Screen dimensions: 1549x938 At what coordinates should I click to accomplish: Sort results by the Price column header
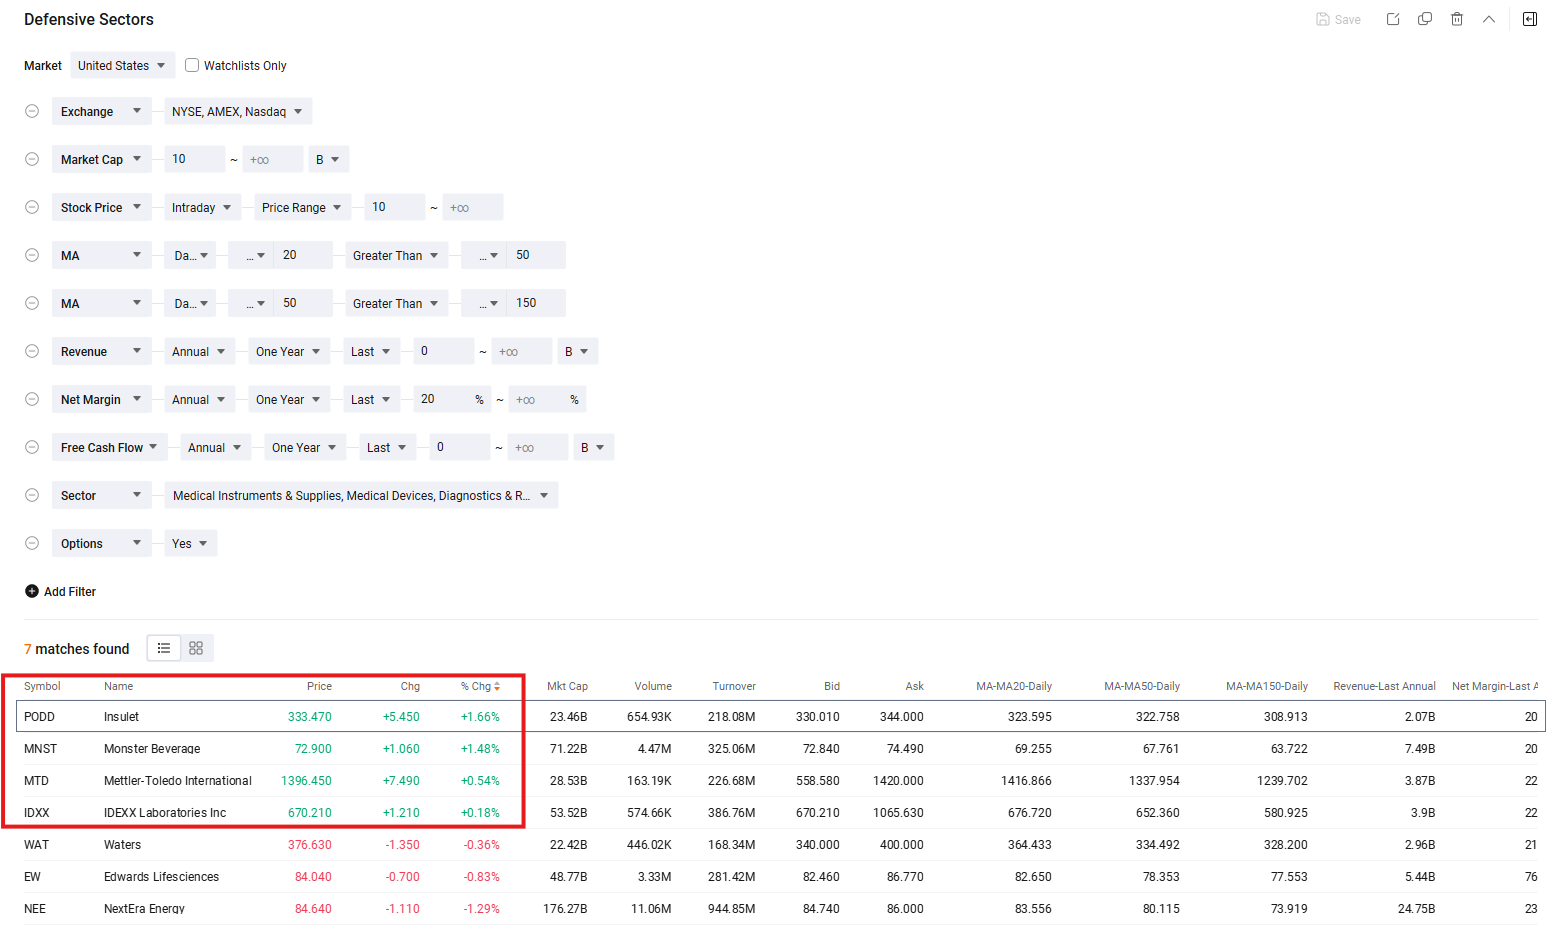[x=319, y=686]
